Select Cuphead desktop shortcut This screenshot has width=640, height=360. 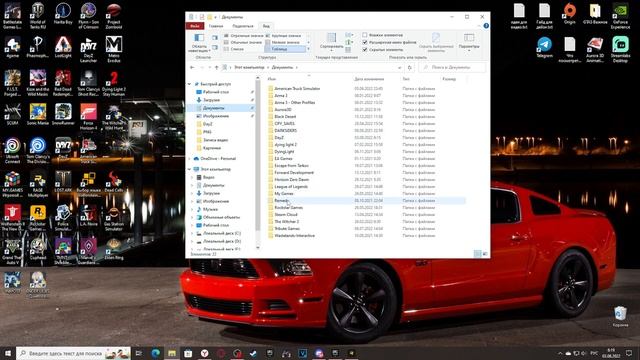[38, 249]
